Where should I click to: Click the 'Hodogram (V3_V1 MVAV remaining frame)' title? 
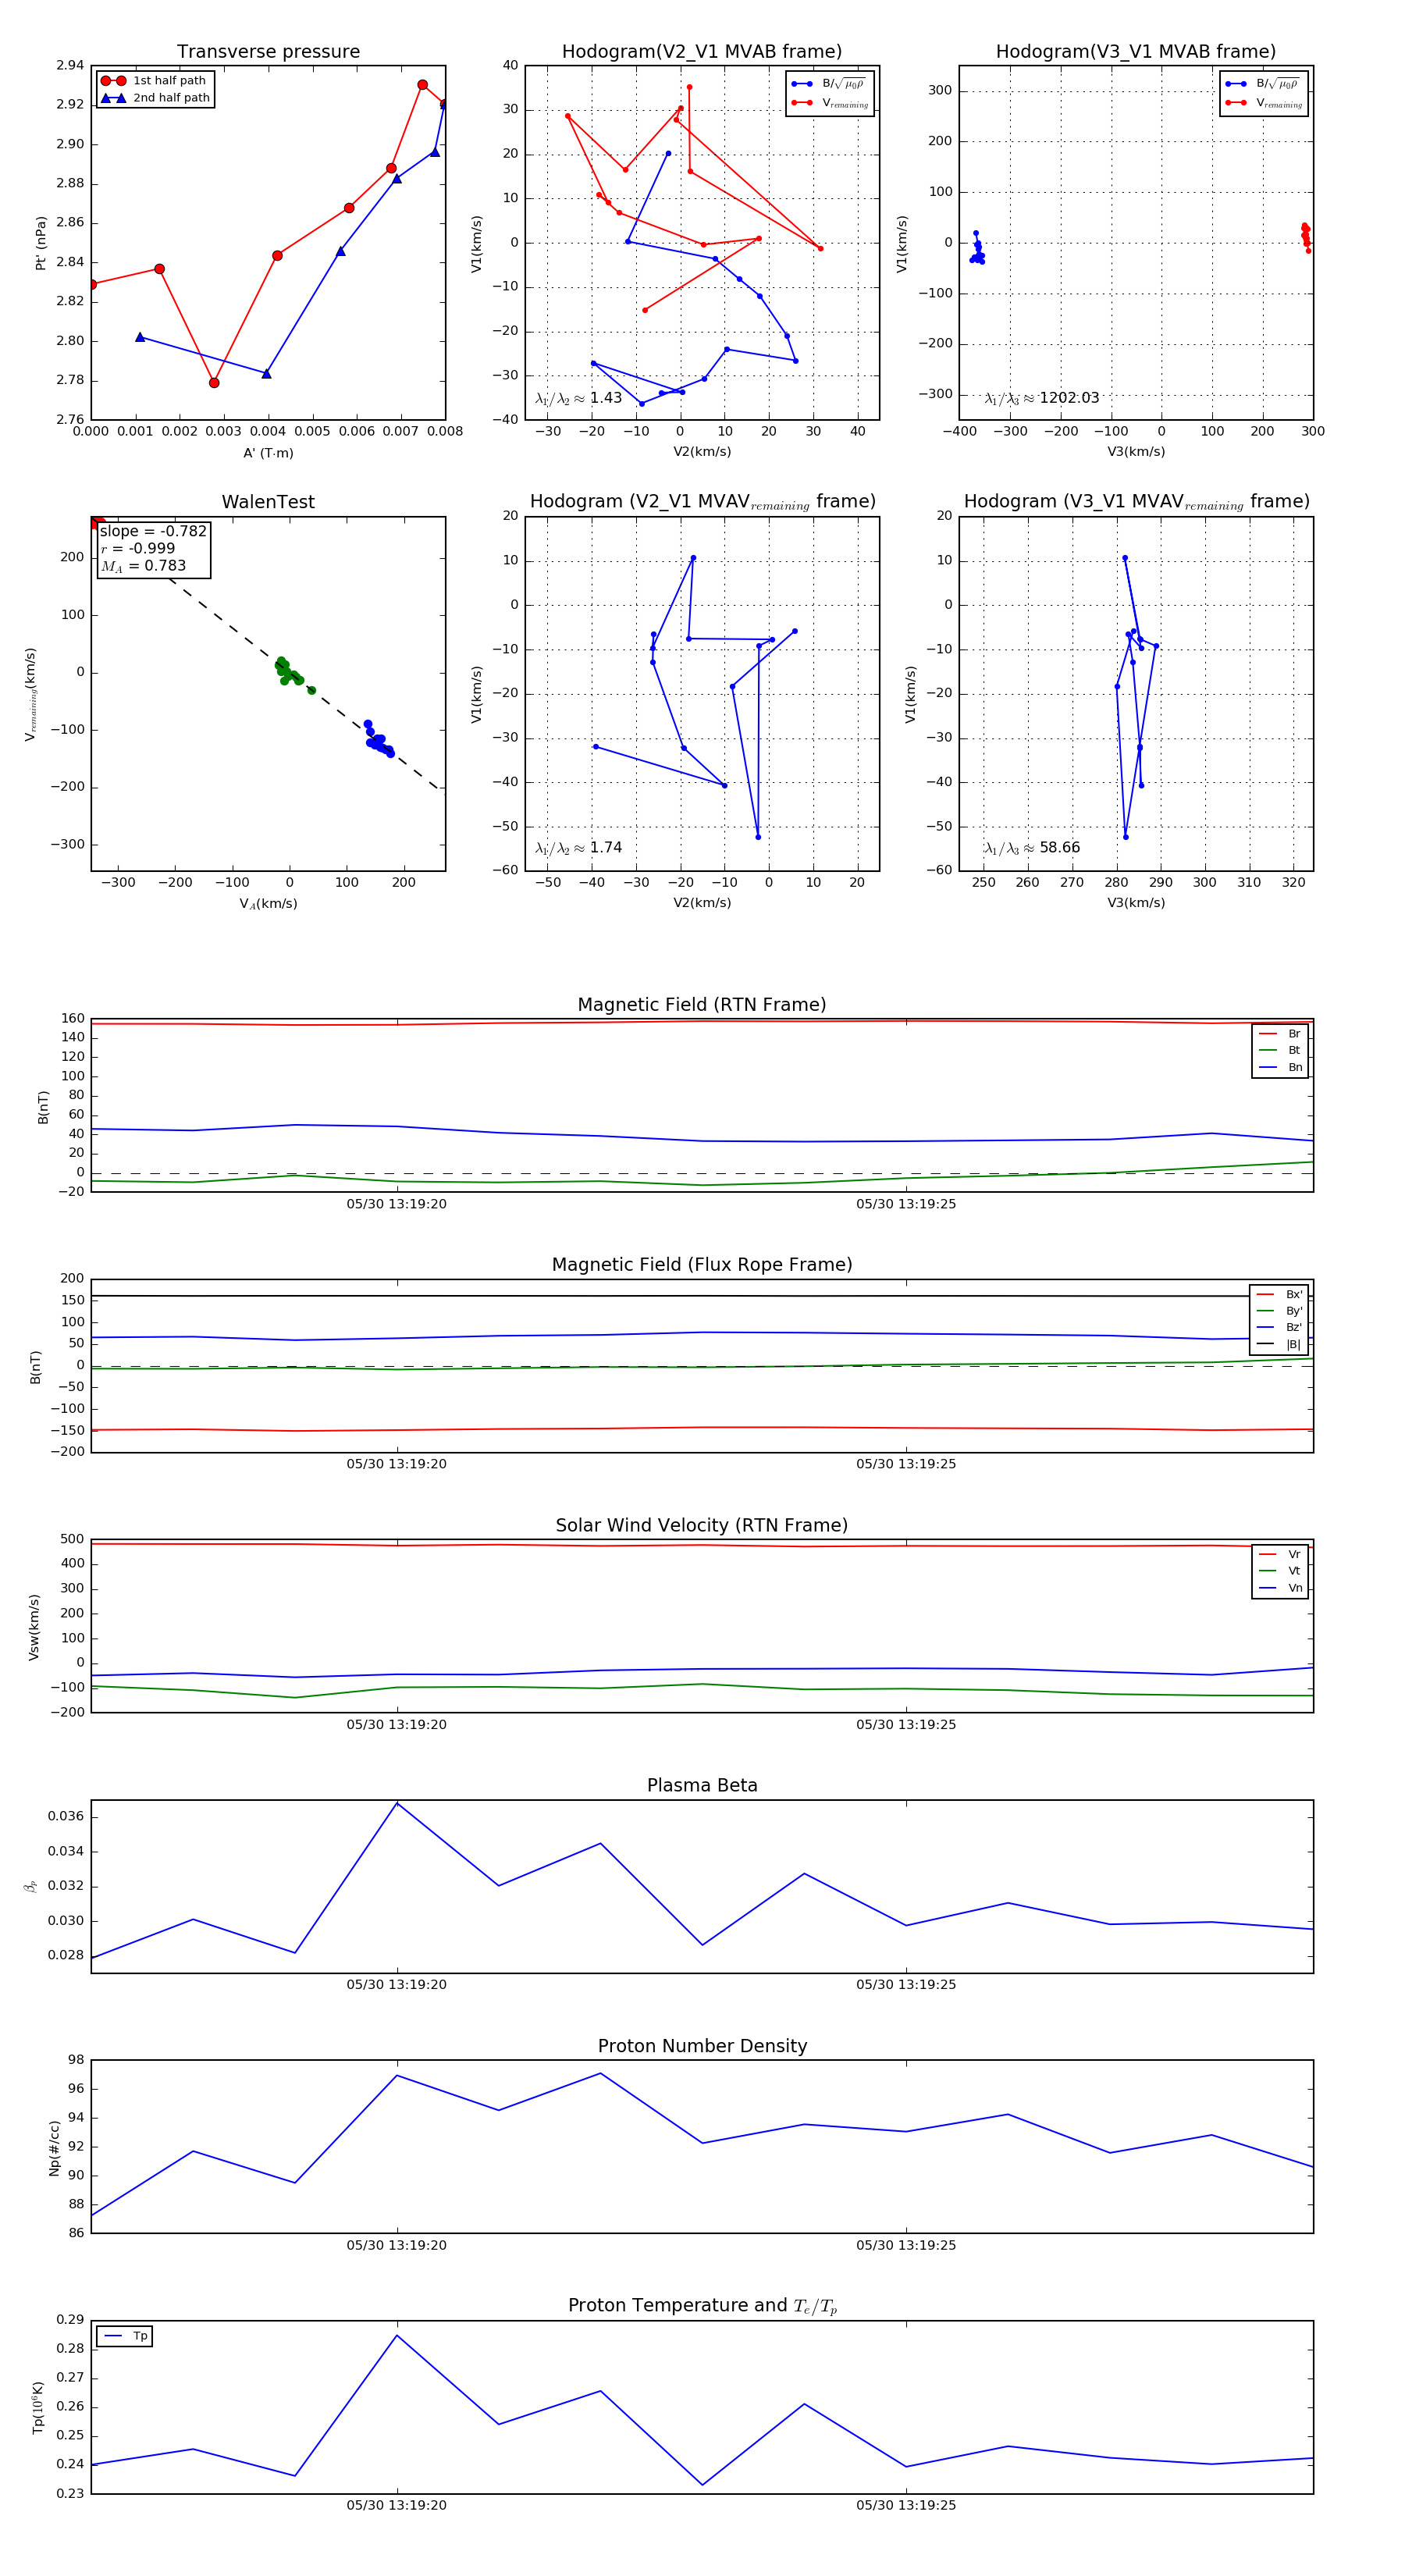tap(1136, 502)
